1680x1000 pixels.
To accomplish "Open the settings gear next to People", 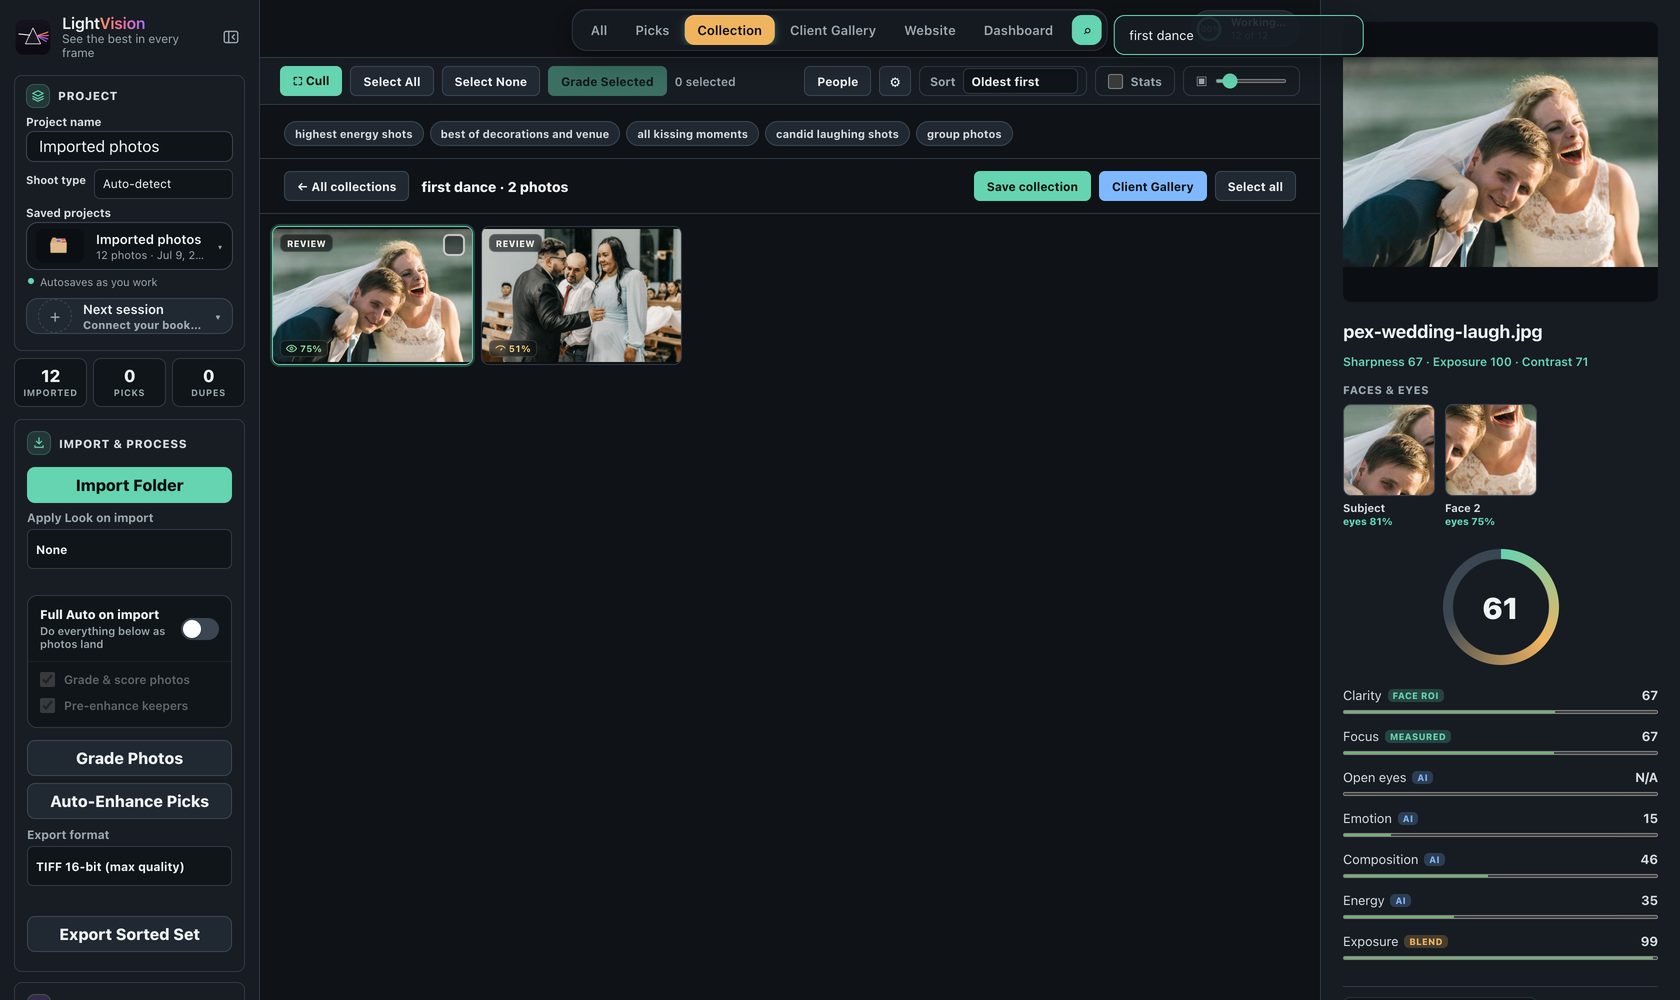I will (895, 82).
